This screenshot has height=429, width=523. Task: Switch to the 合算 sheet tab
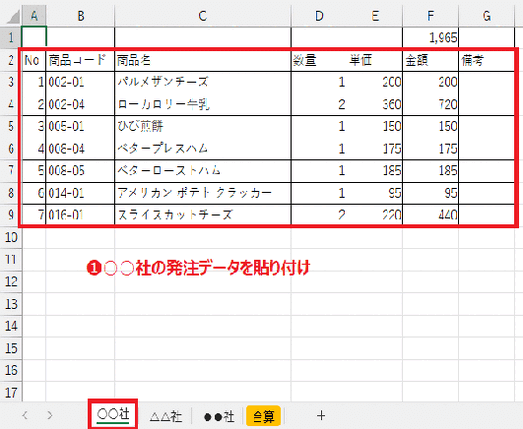tap(263, 416)
